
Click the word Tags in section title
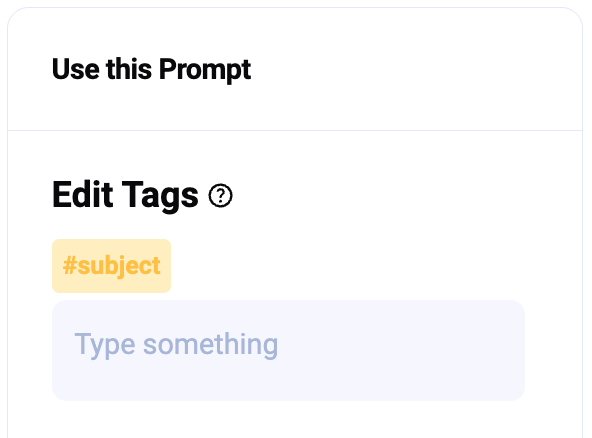click(x=160, y=196)
